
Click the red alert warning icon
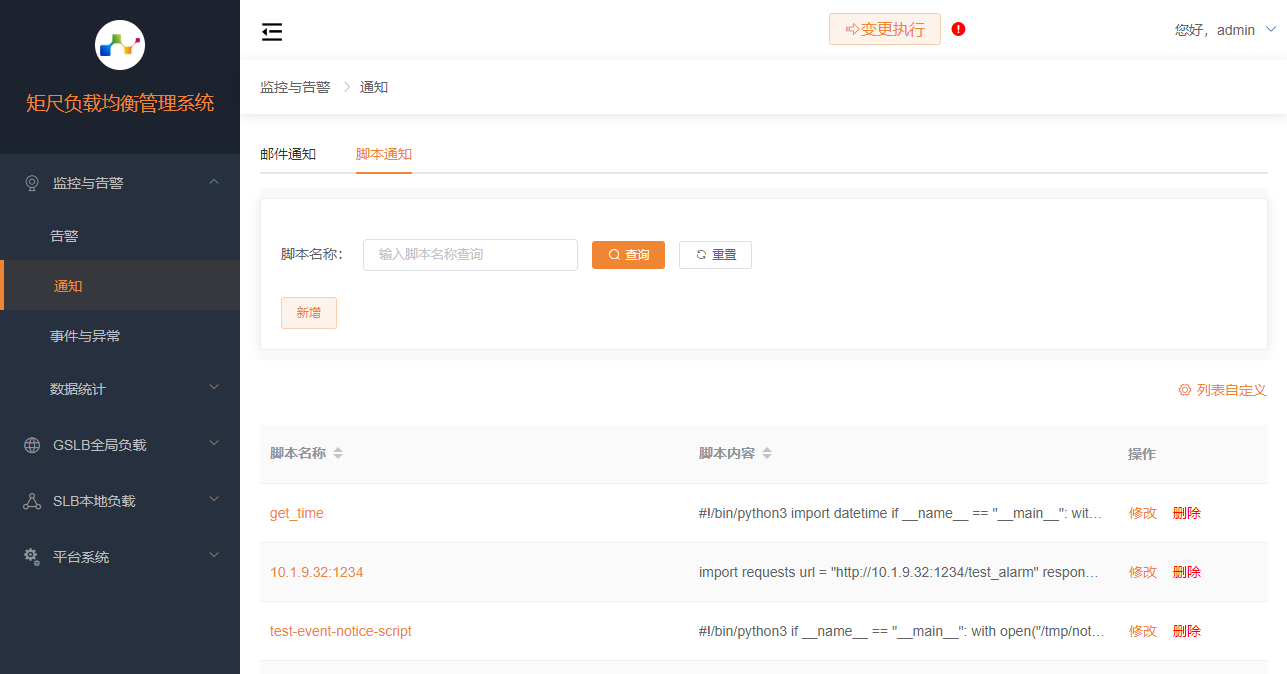coord(958,29)
